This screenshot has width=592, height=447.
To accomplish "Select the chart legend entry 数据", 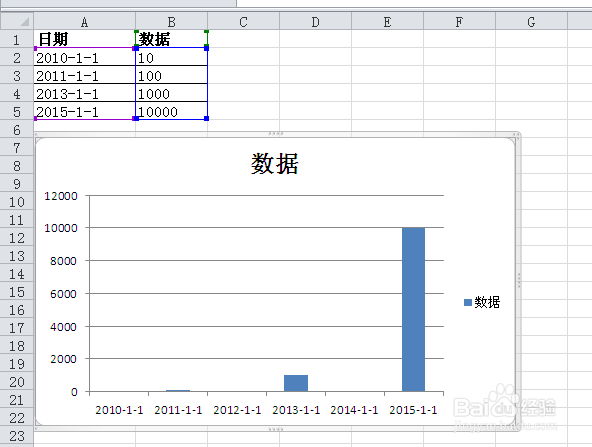I will click(x=487, y=302).
